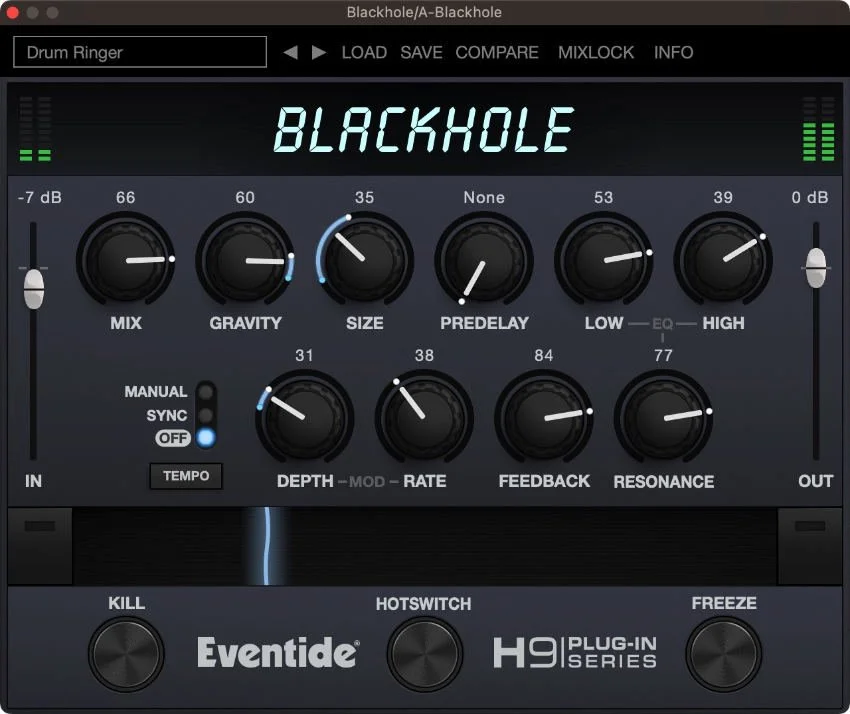850x714 pixels.
Task: Click the IN level fader handle
Action: coord(34,289)
